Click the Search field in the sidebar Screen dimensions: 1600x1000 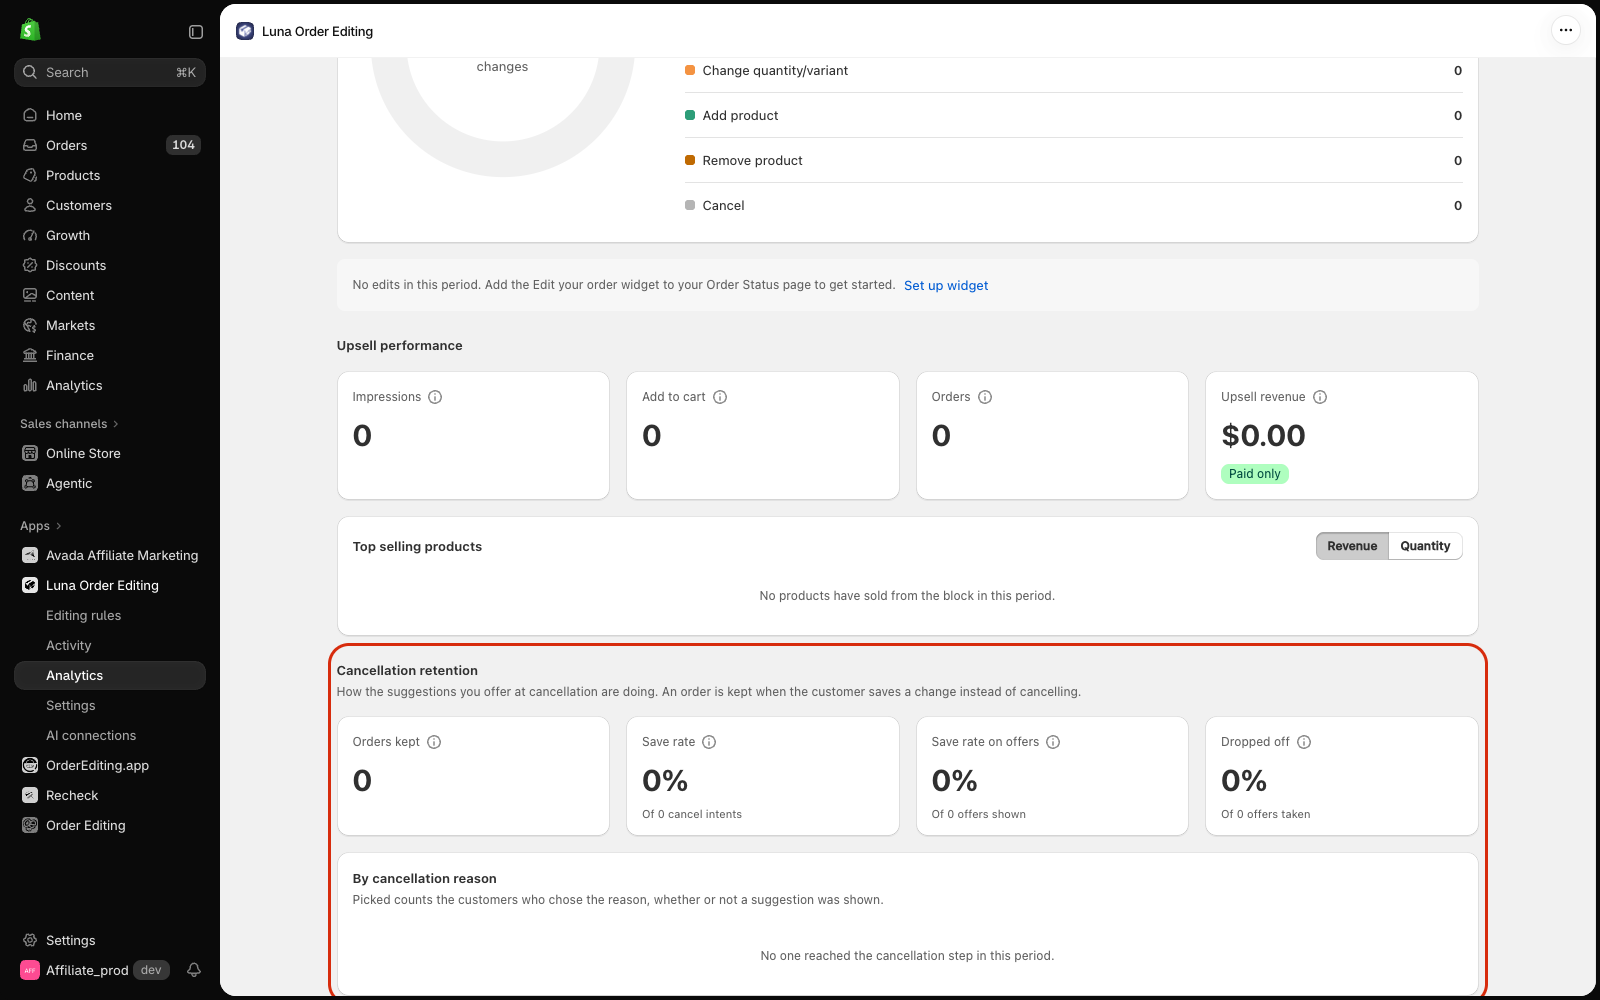pos(110,72)
